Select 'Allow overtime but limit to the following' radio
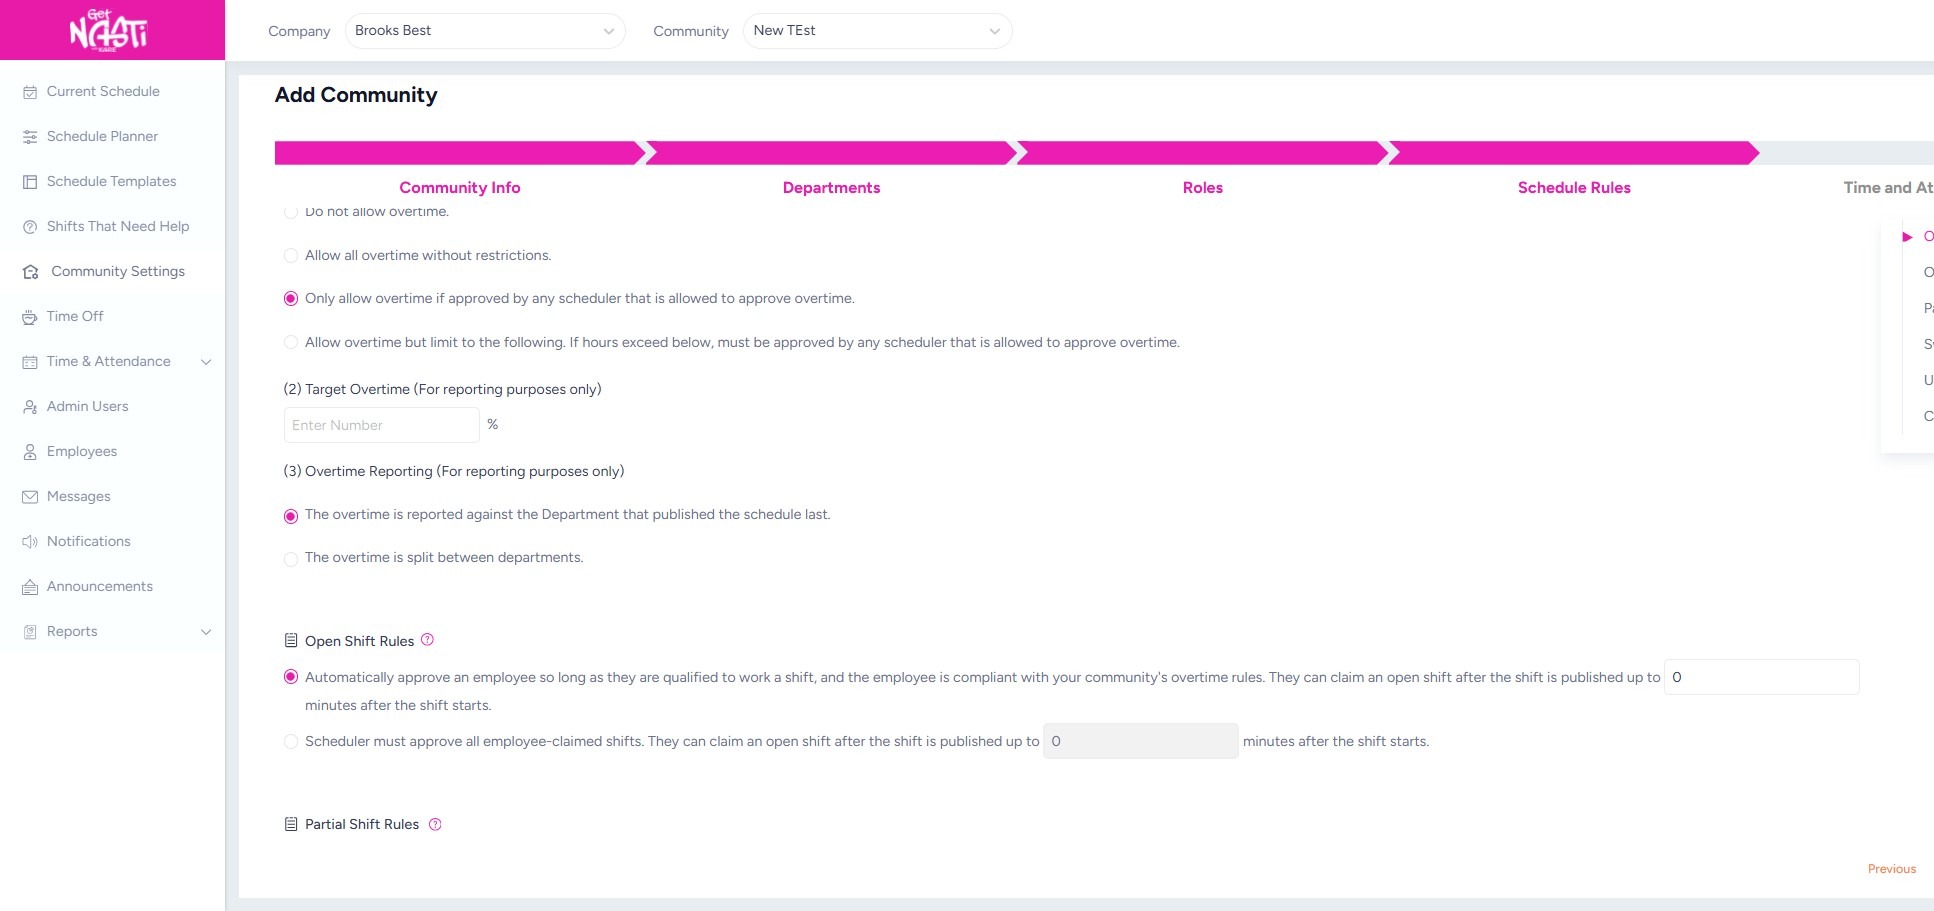The width and height of the screenshot is (1934, 911). coord(291,343)
